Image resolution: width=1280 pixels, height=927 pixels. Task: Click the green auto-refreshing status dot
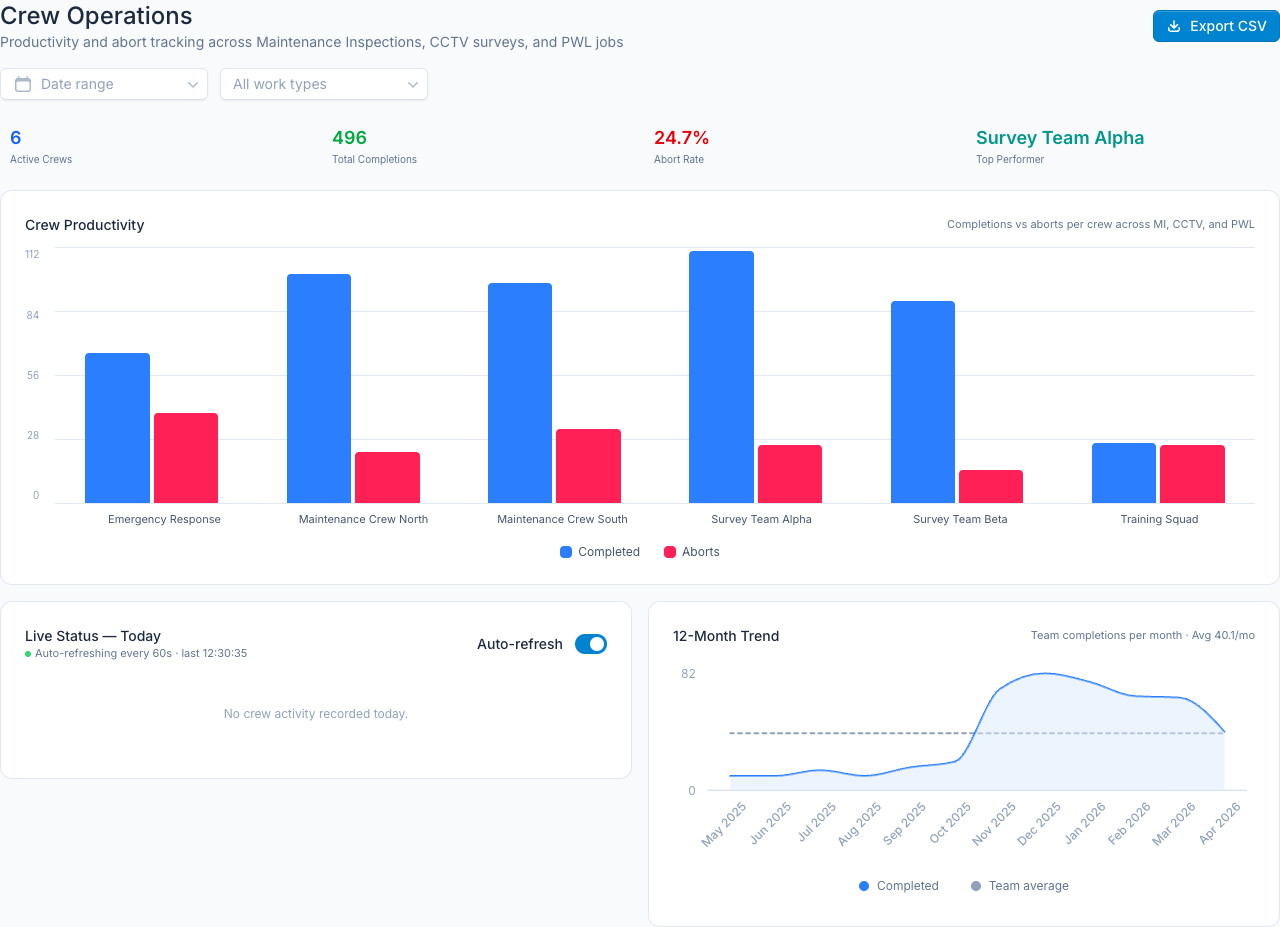click(x=28, y=654)
